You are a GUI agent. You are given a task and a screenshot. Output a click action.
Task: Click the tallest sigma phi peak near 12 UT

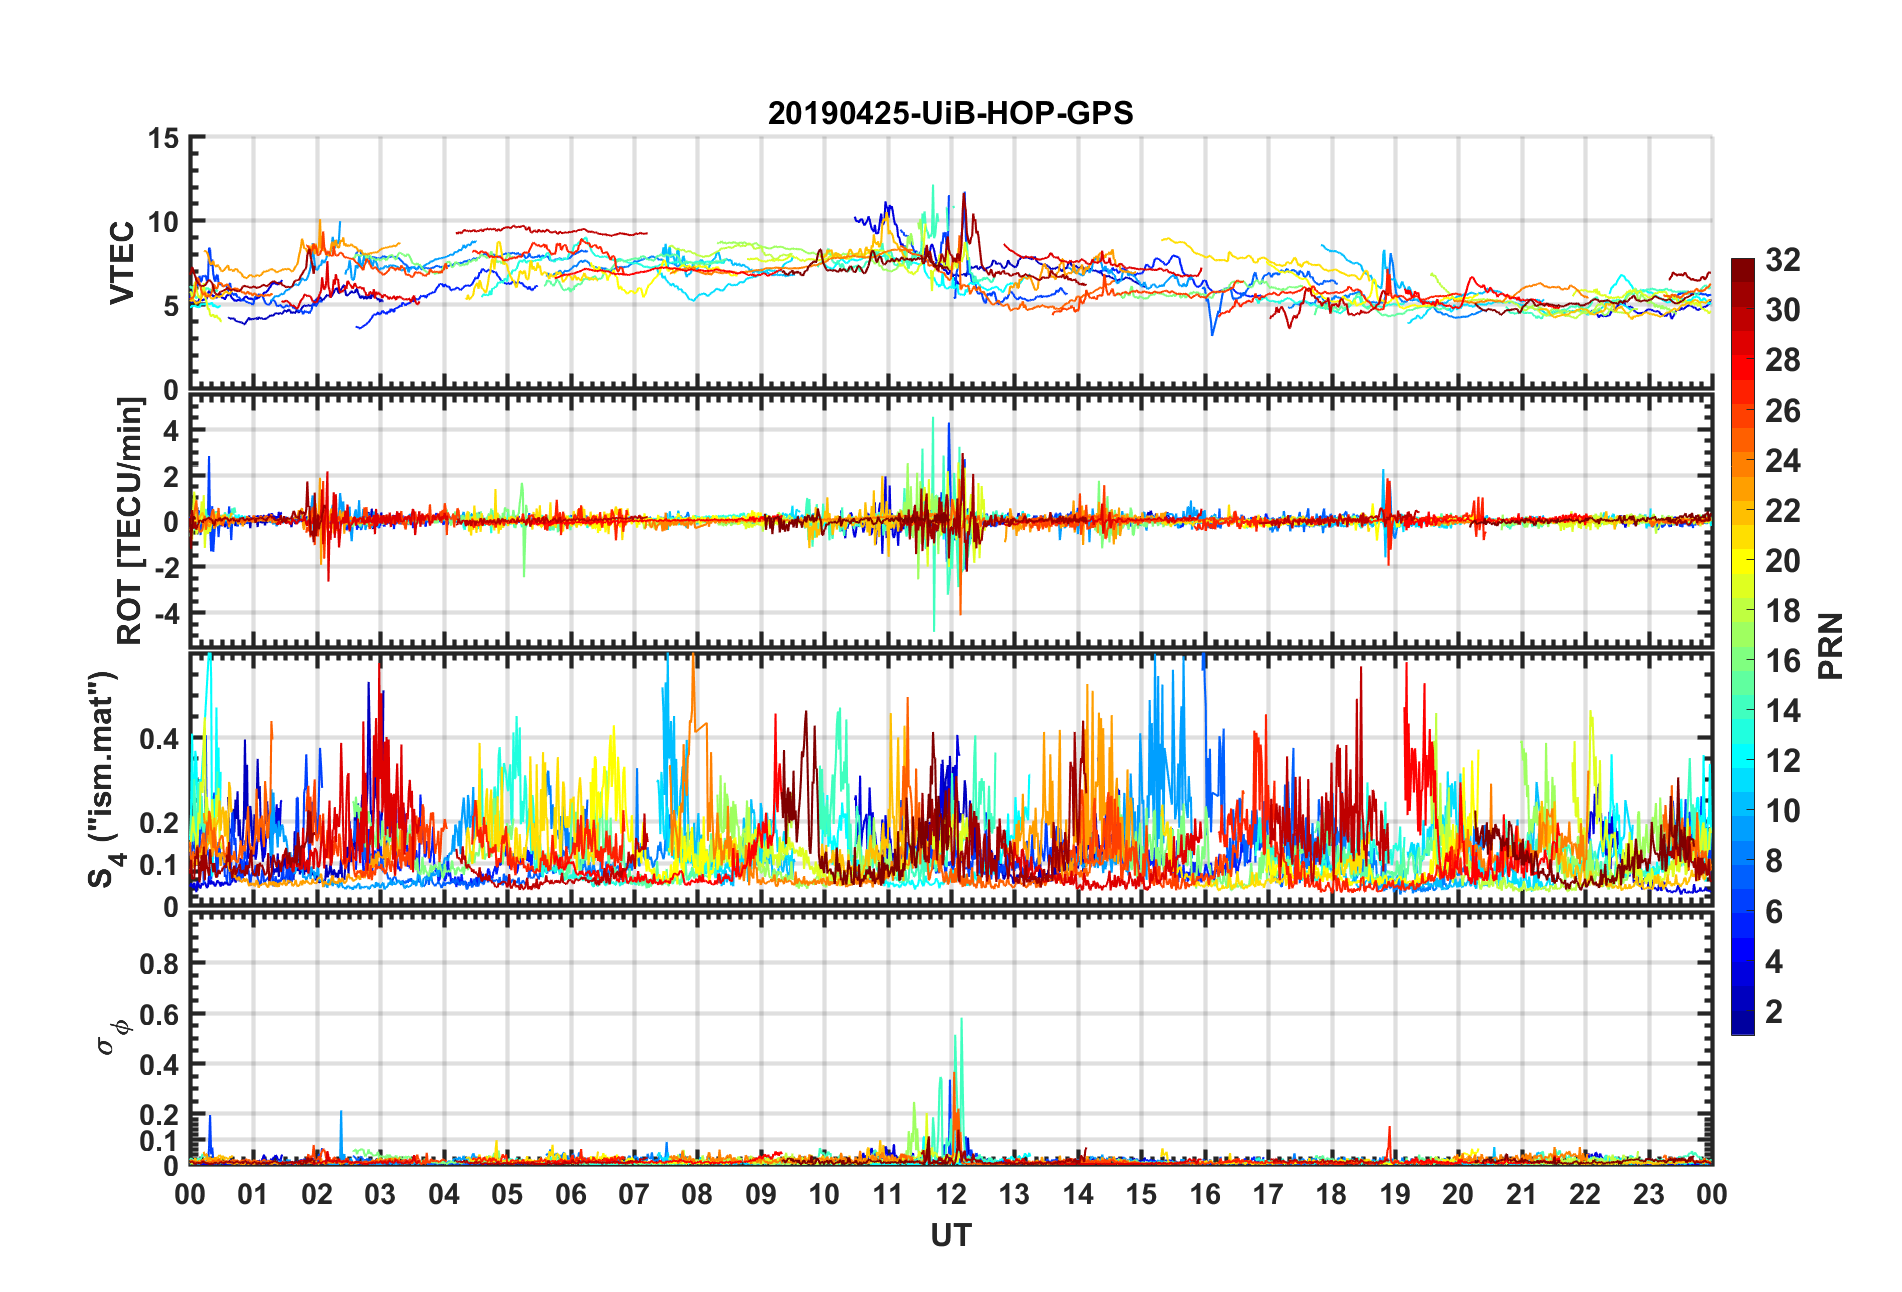point(961,1020)
